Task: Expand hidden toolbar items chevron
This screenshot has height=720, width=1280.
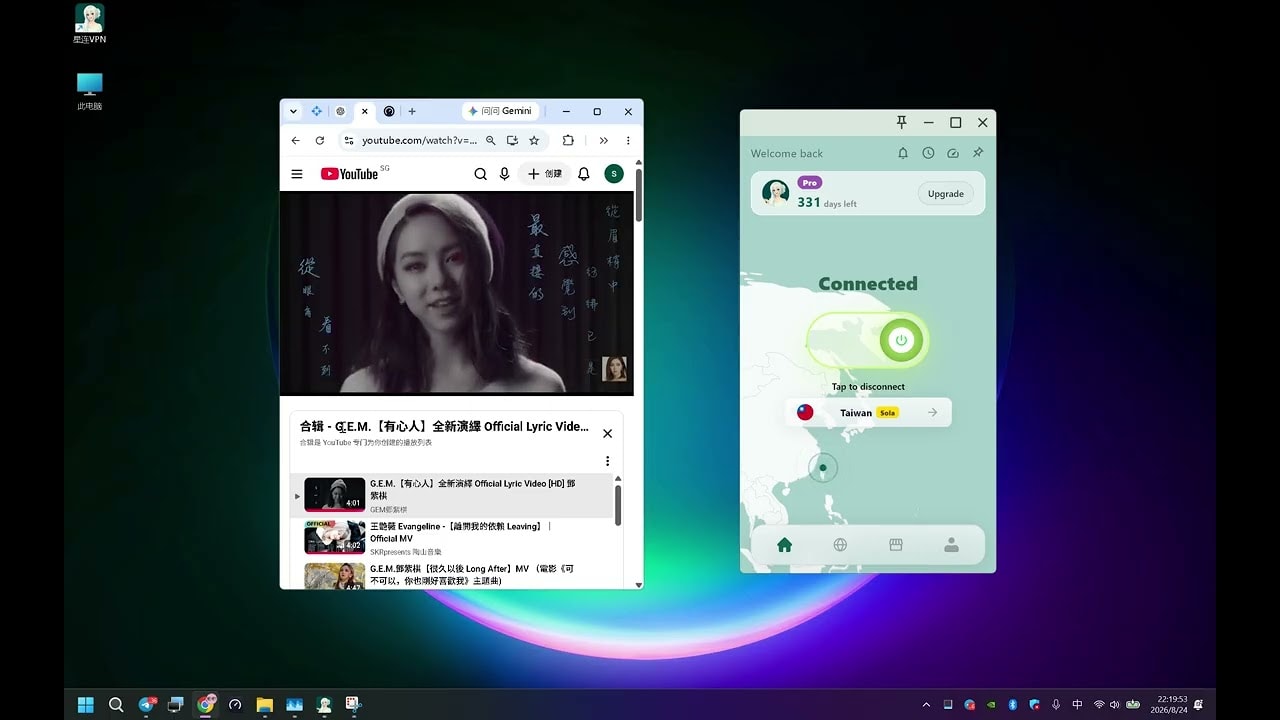Action: (603, 141)
